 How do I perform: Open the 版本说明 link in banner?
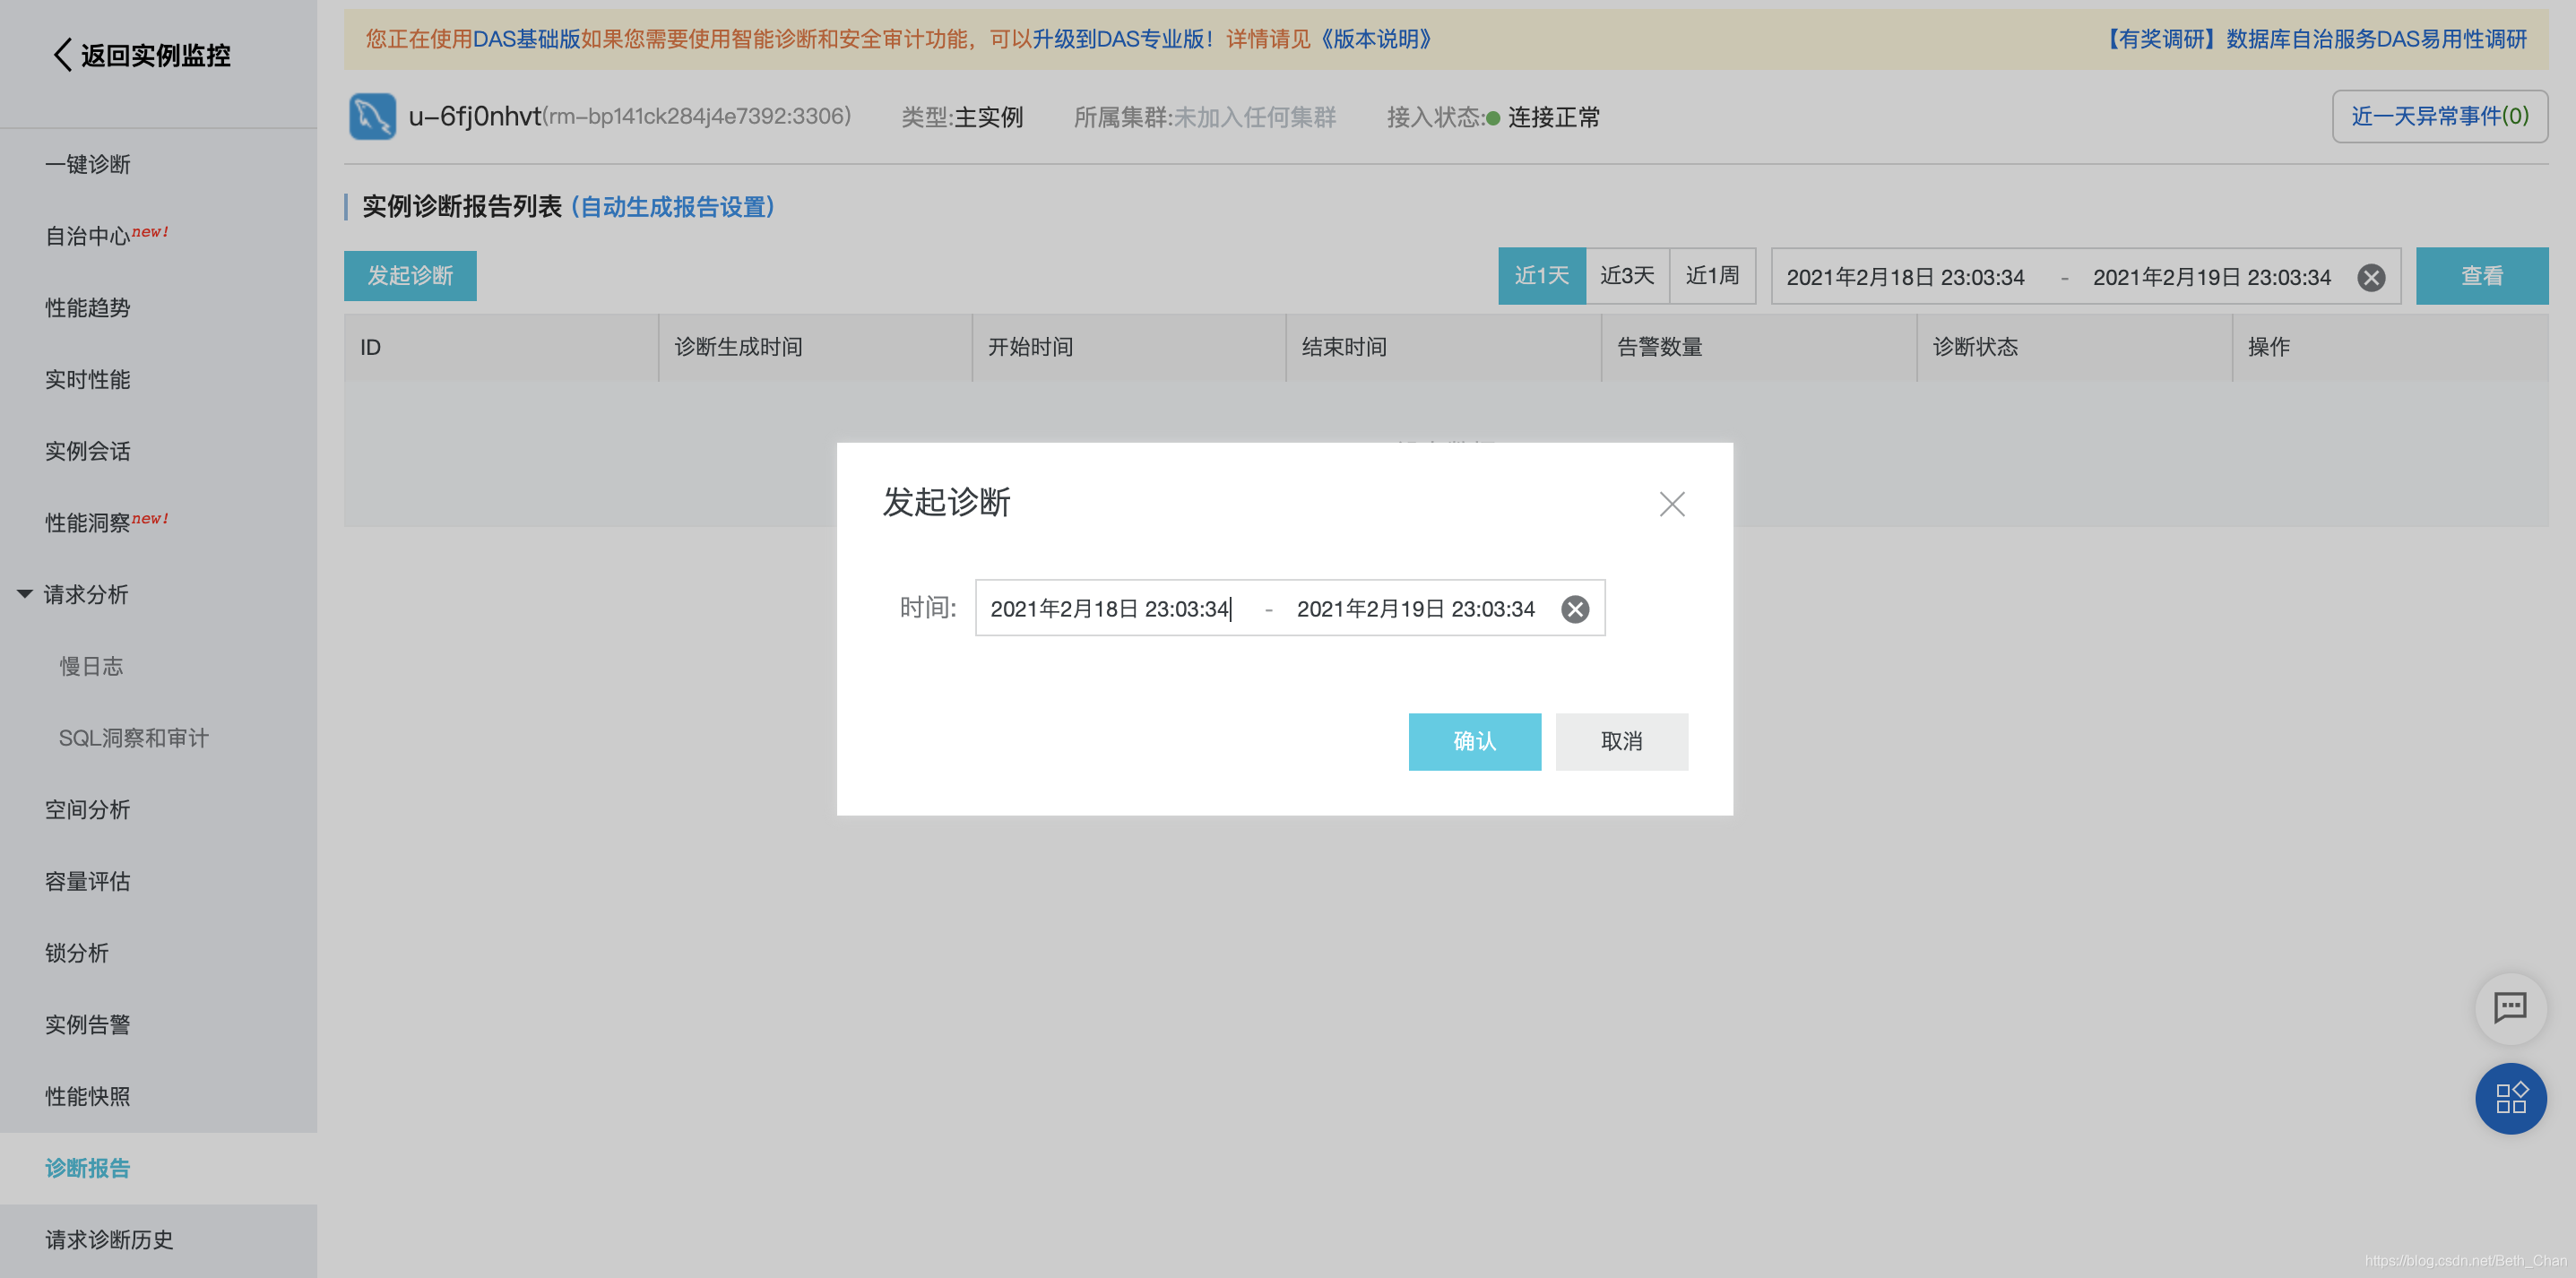(1375, 39)
